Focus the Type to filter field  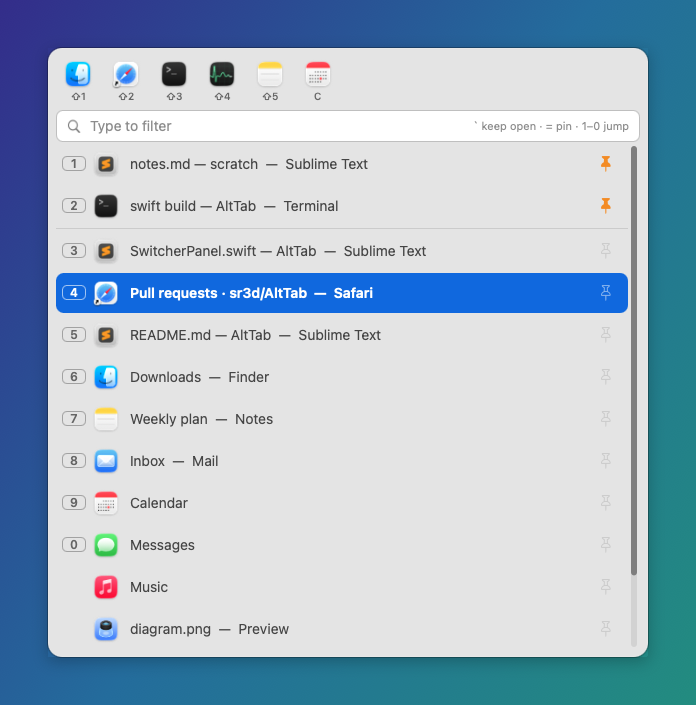[348, 126]
